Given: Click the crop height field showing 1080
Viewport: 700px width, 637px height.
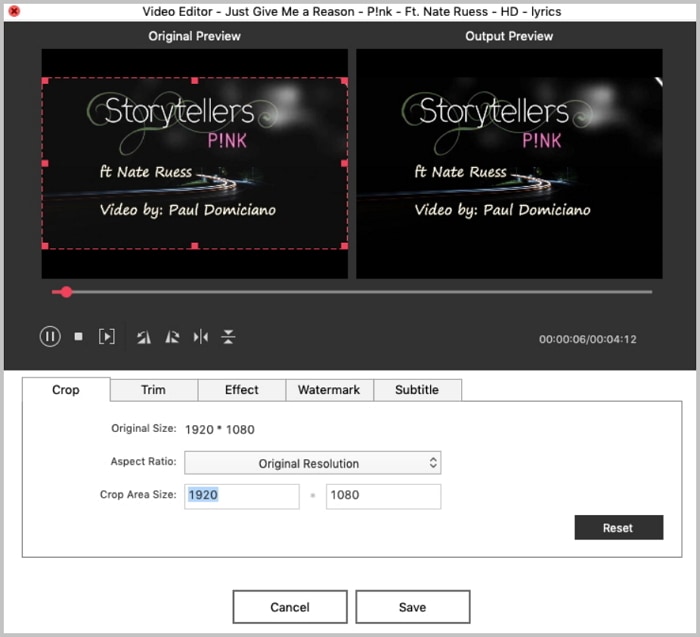Looking at the screenshot, I should click(x=383, y=496).
